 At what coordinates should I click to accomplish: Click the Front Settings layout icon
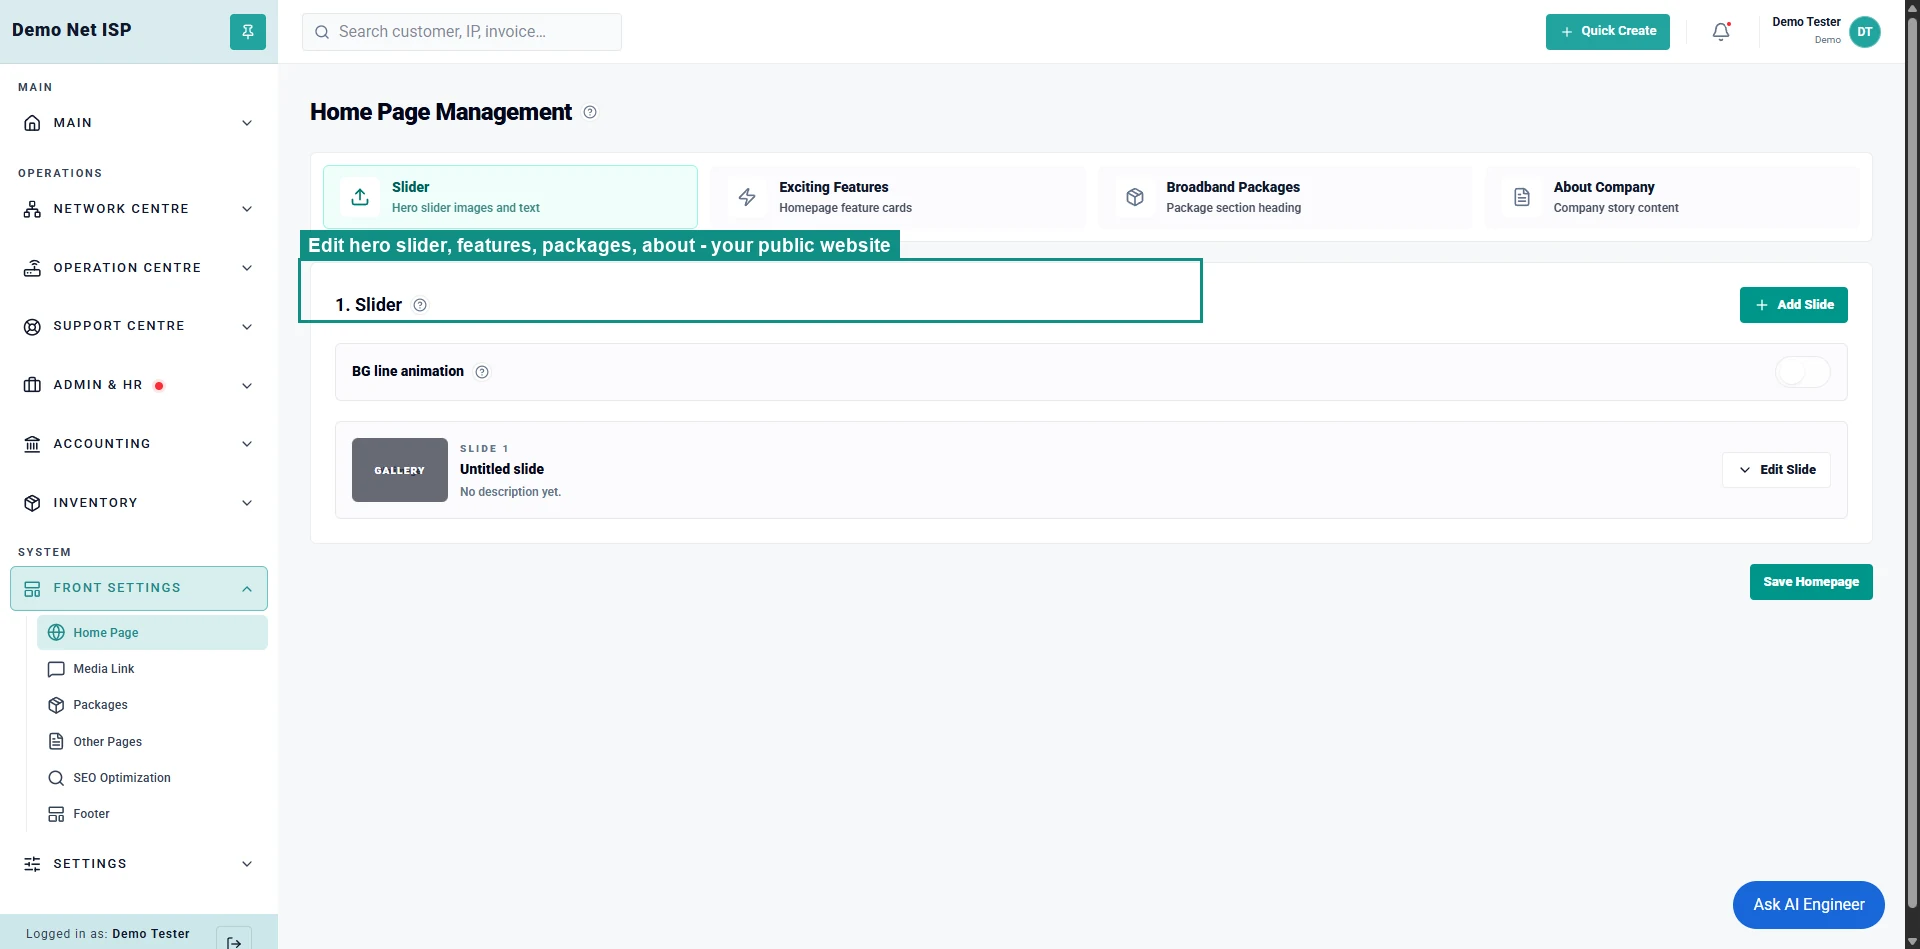[x=32, y=589]
